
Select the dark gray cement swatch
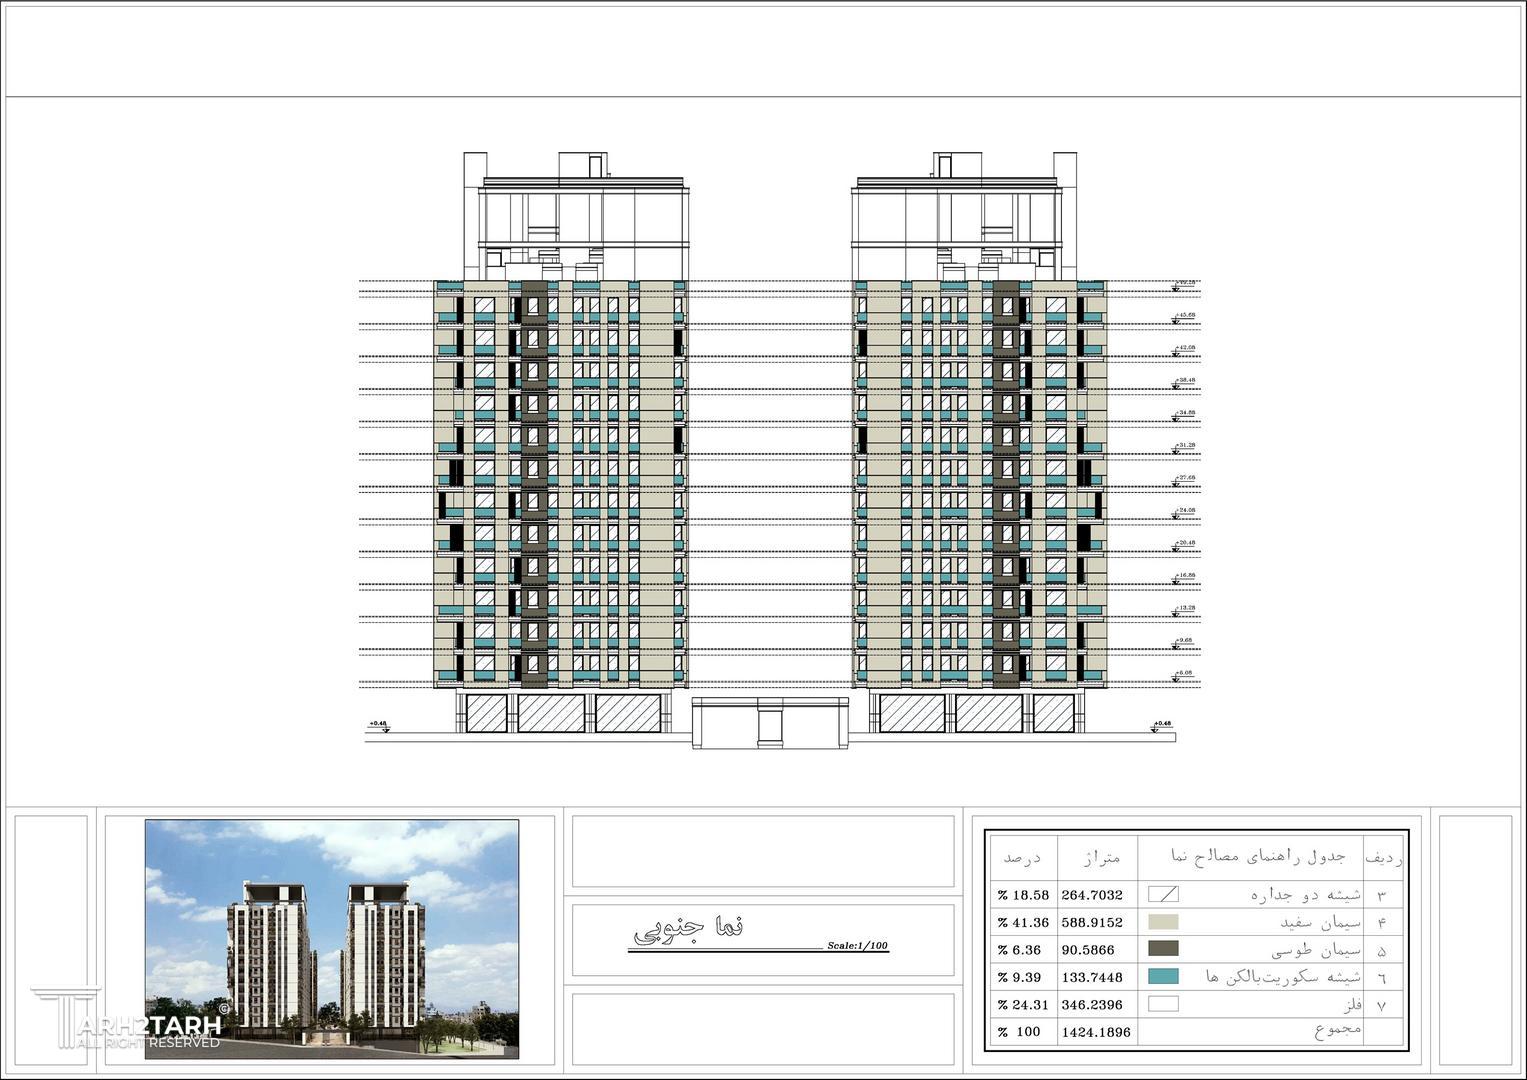coord(1163,949)
